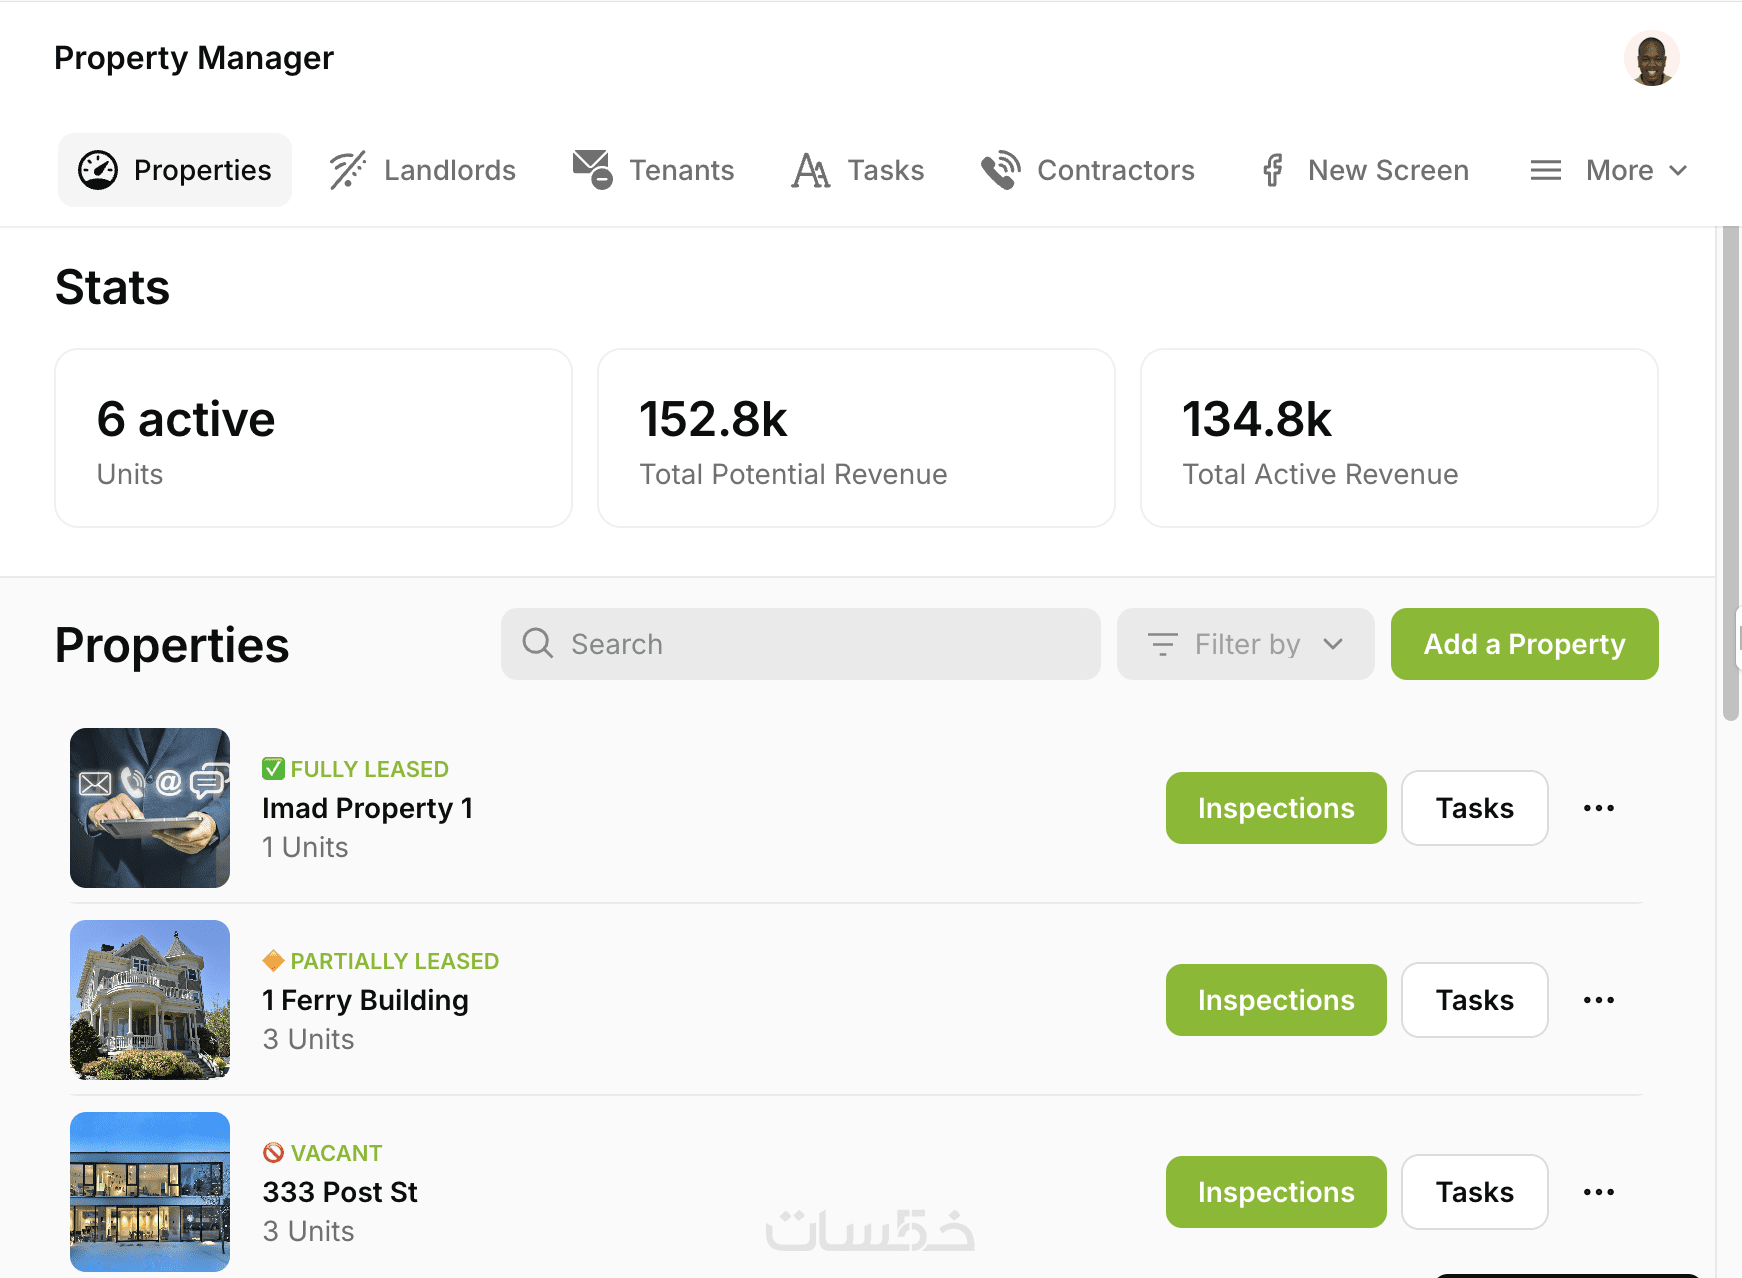Screen dimensions: 1742x1278
Task: Open Inspections for Imad Property 1
Action: click(1275, 808)
